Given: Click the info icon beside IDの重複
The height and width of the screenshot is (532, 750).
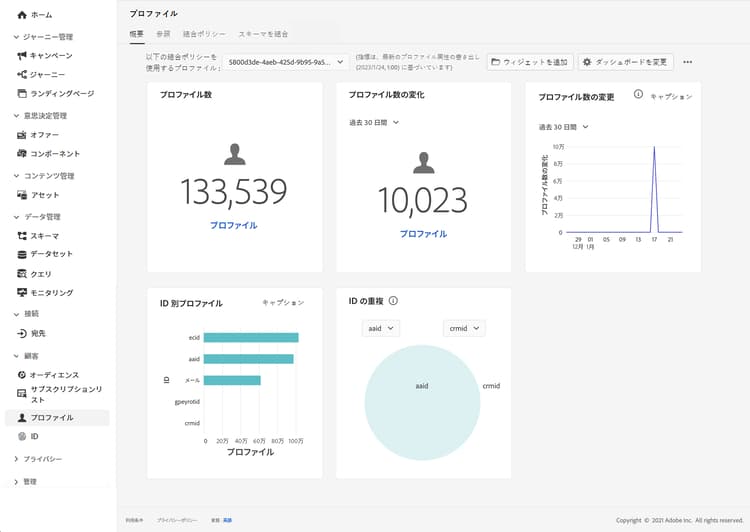Looking at the screenshot, I should click(393, 301).
